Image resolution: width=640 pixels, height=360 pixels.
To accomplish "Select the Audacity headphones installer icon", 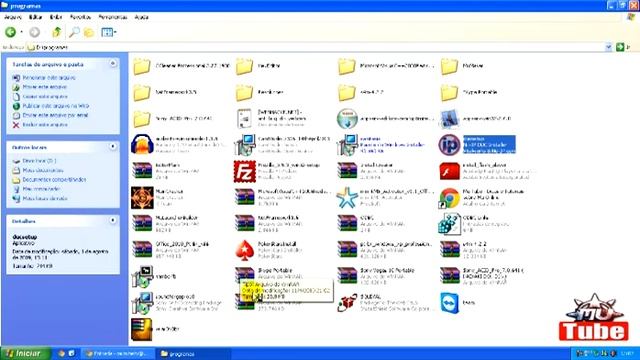I will click(142, 144).
